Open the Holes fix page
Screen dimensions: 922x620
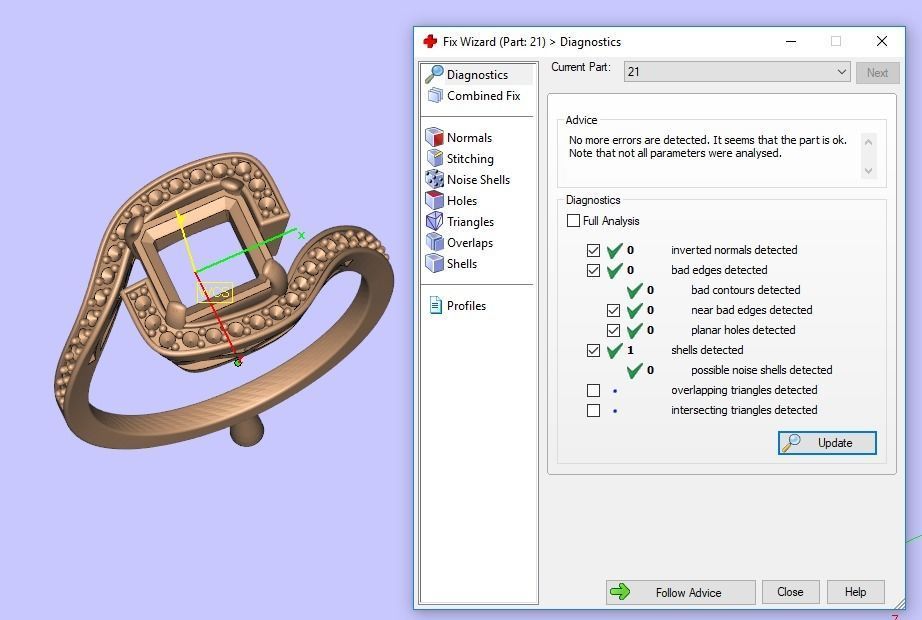462,201
